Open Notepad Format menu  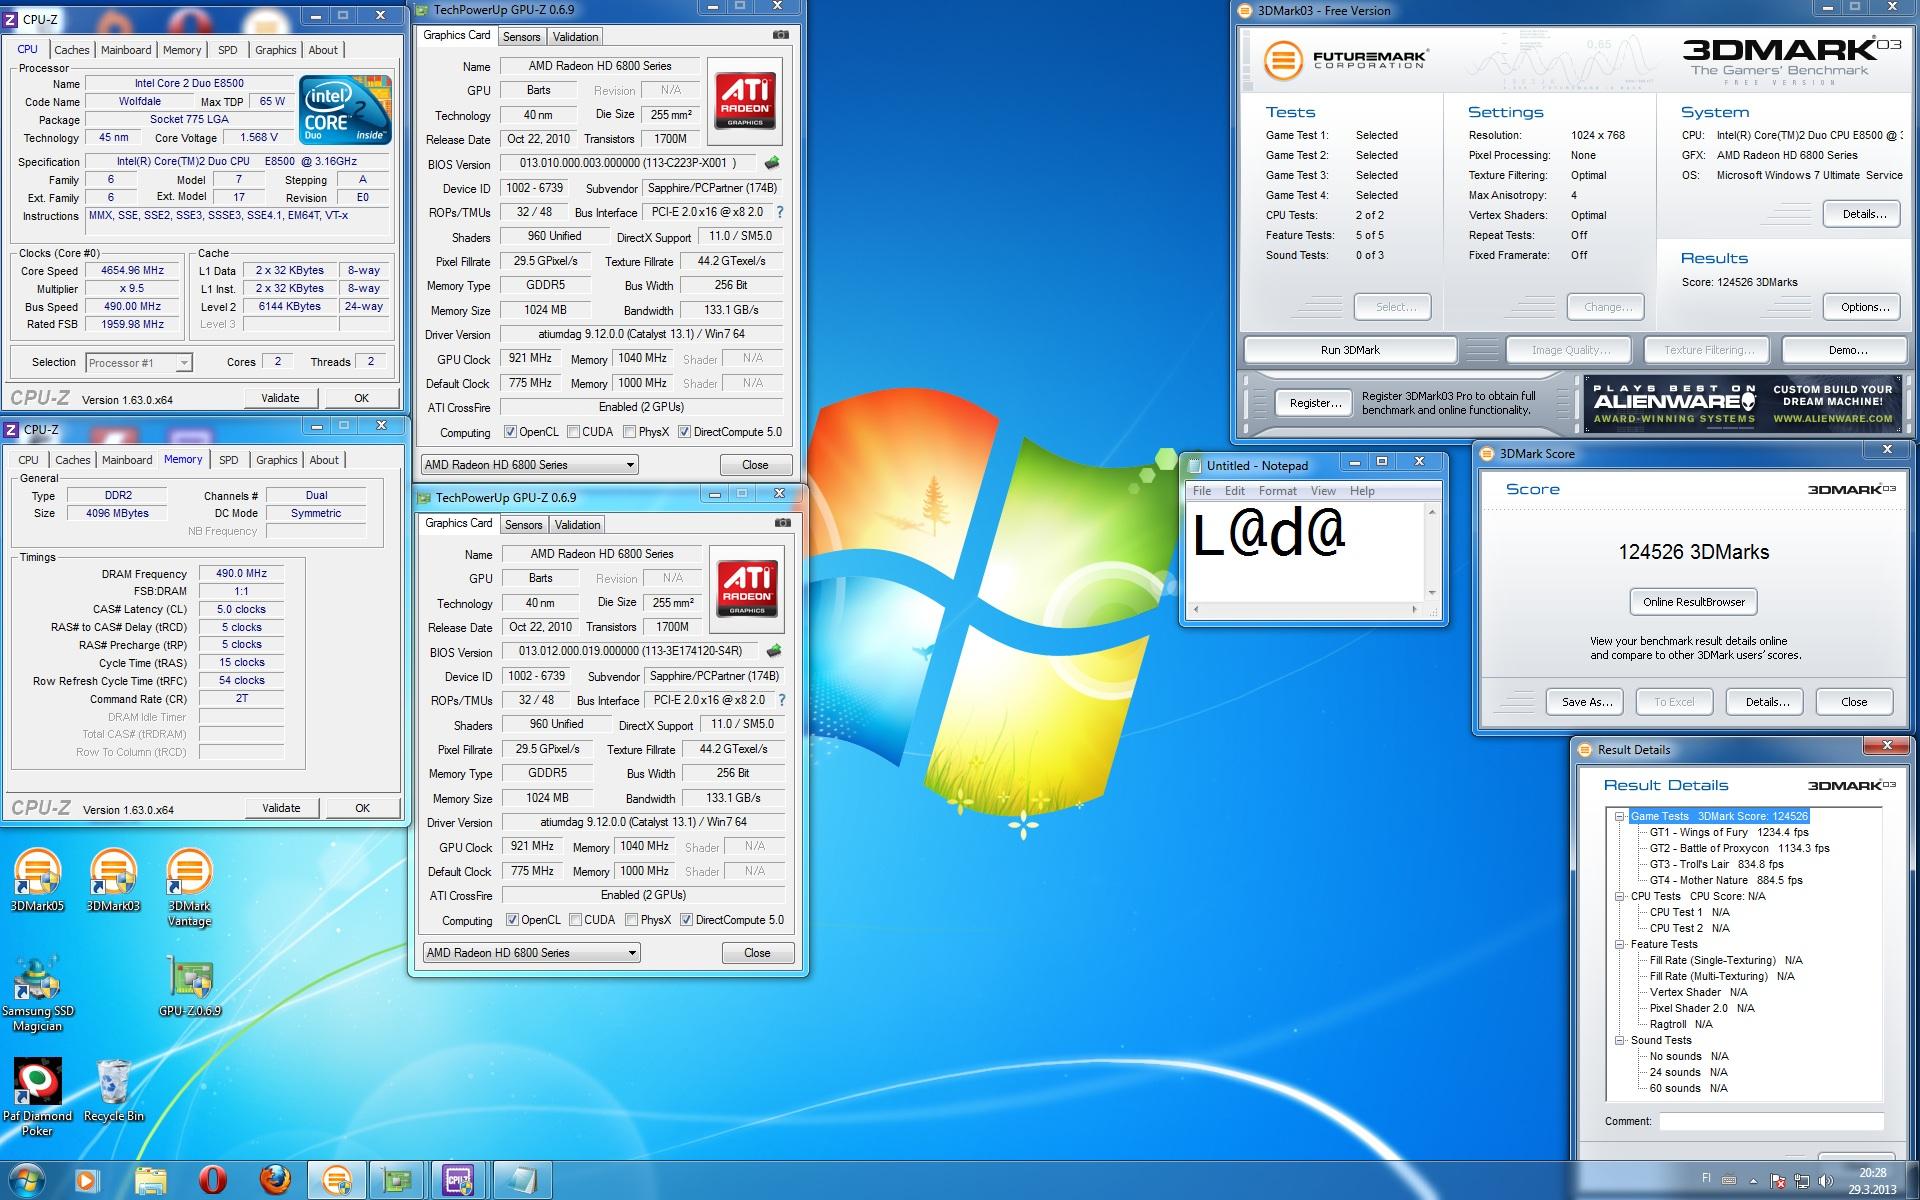(1277, 491)
